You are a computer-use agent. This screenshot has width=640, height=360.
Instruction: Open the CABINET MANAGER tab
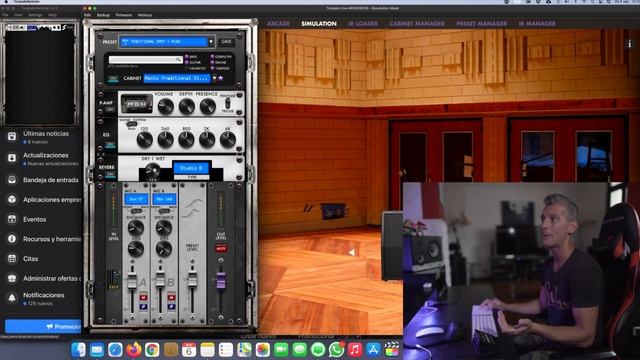coord(417,24)
